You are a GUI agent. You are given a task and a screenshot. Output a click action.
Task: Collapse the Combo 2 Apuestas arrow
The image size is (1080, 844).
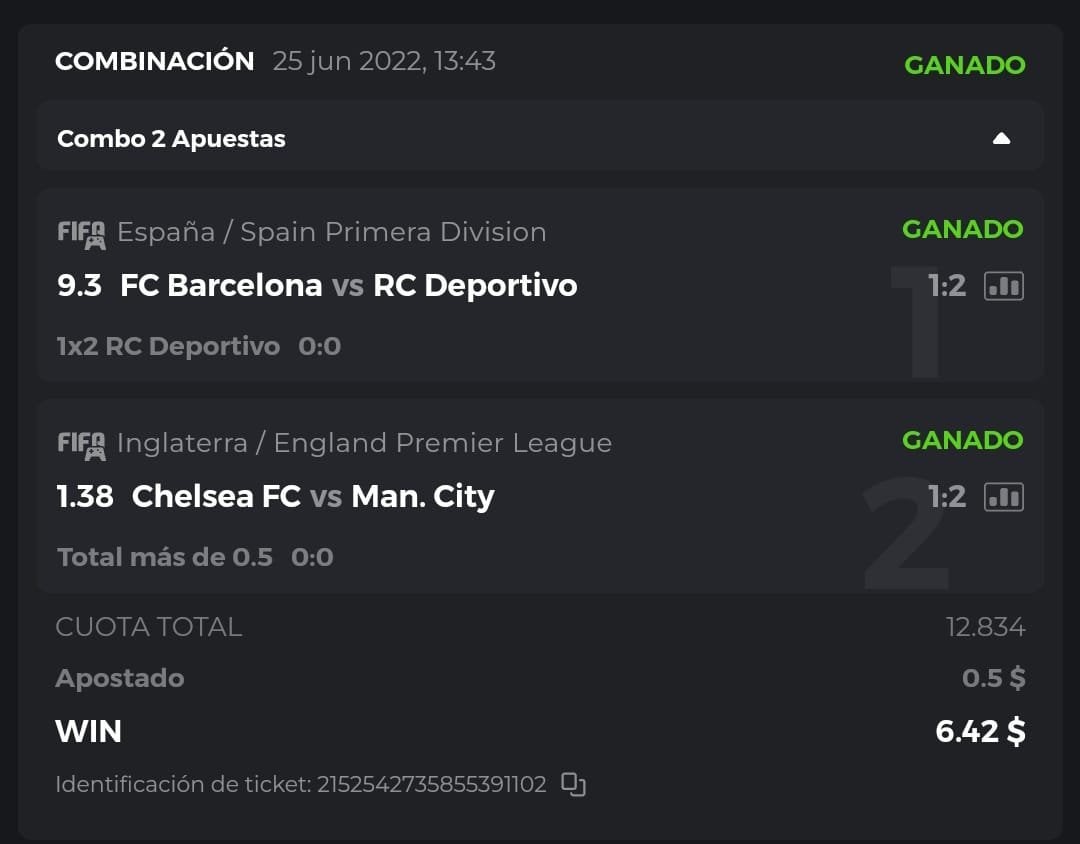tap(1001, 139)
